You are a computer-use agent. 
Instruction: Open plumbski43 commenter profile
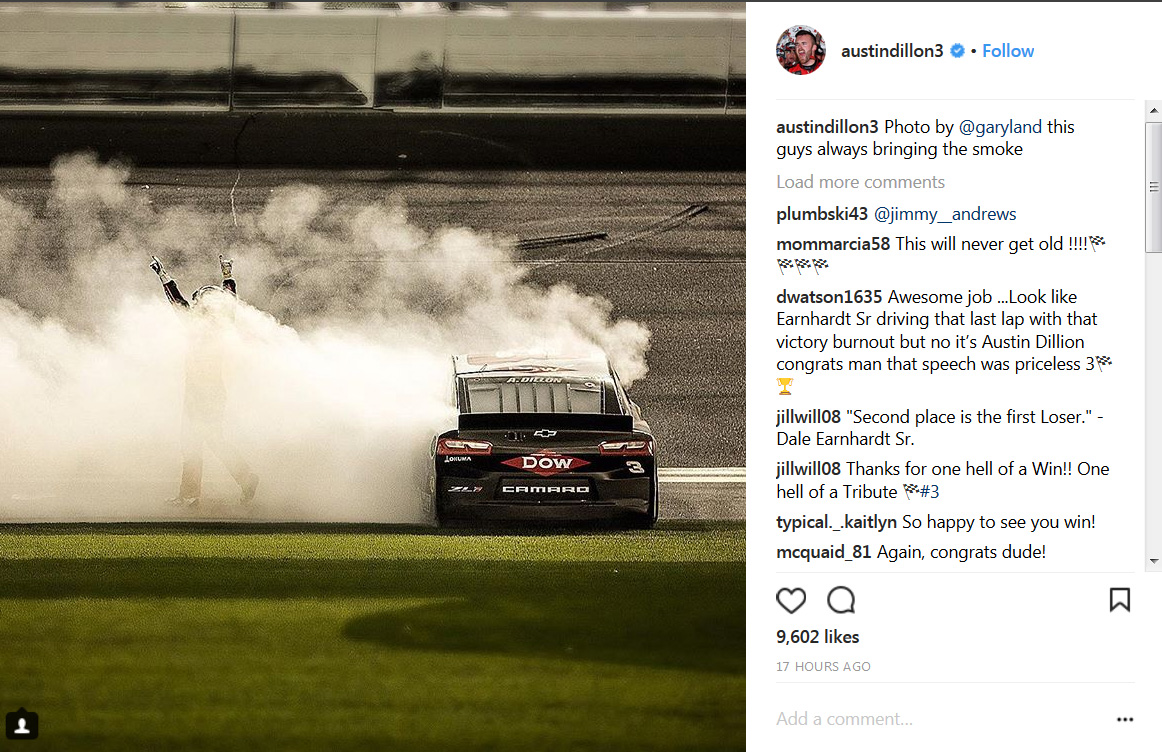[x=822, y=214]
